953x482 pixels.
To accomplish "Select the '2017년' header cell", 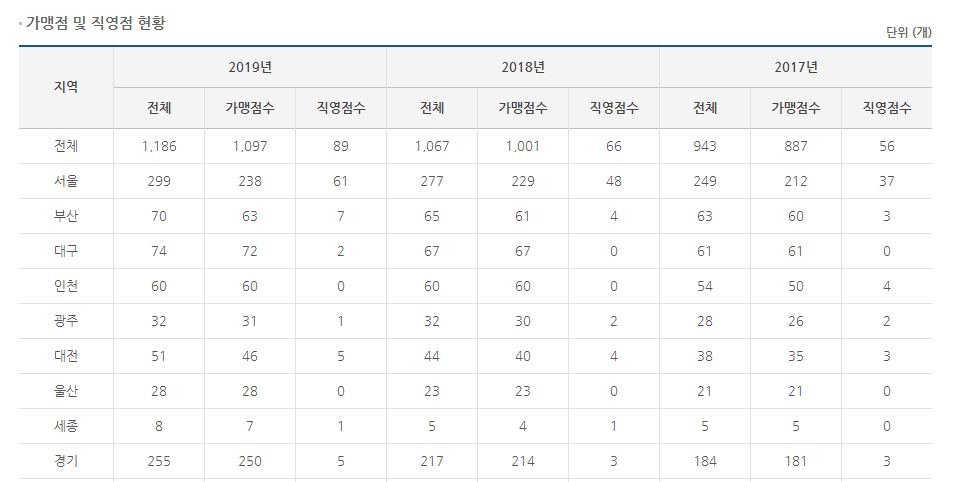I will pyautogui.click(x=796, y=67).
